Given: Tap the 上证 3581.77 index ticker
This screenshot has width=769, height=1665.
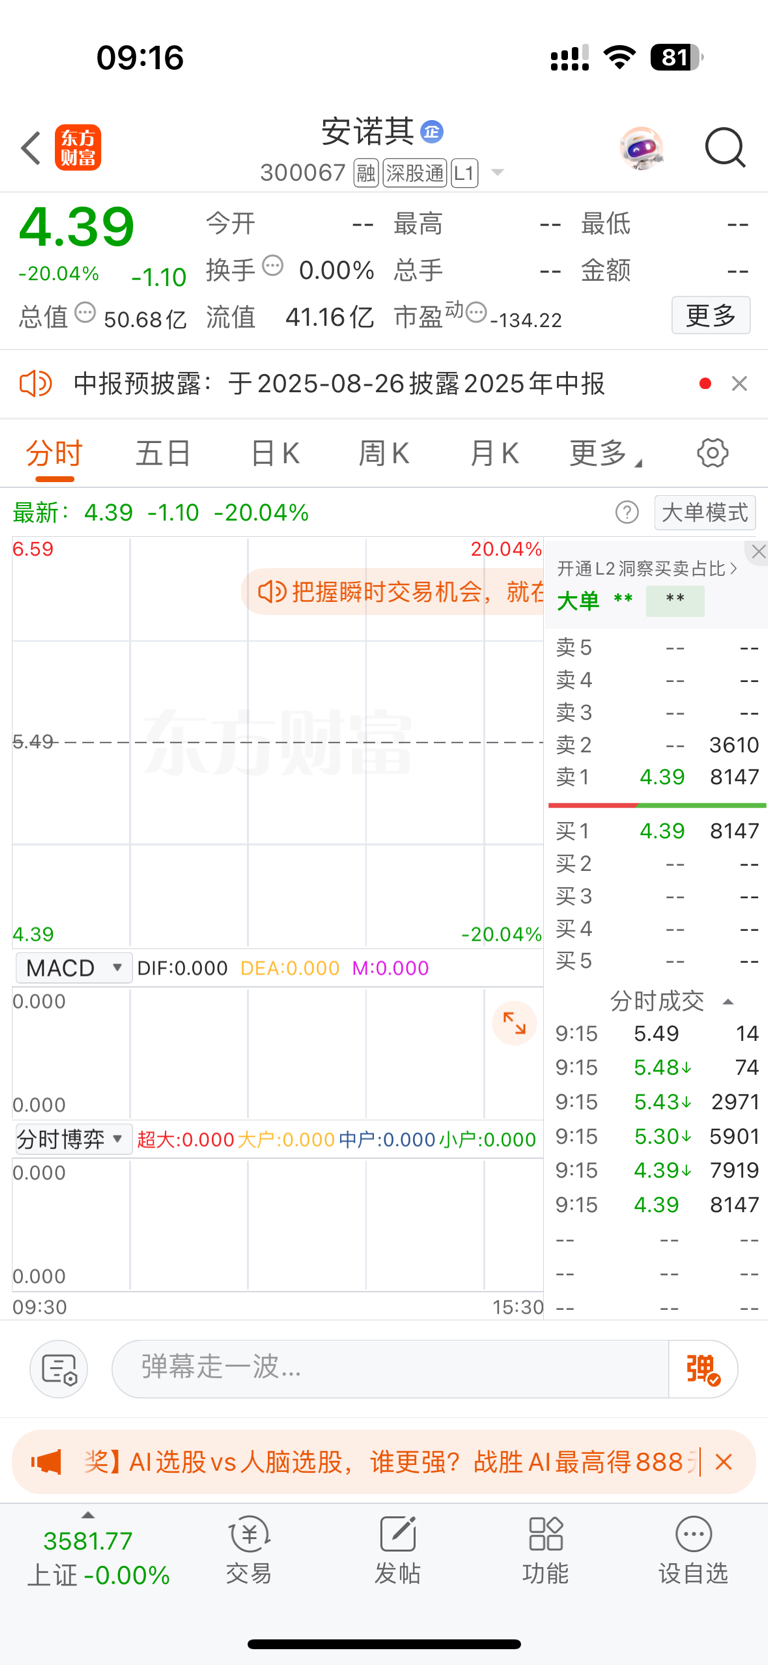Looking at the screenshot, I should coord(97,1558).
